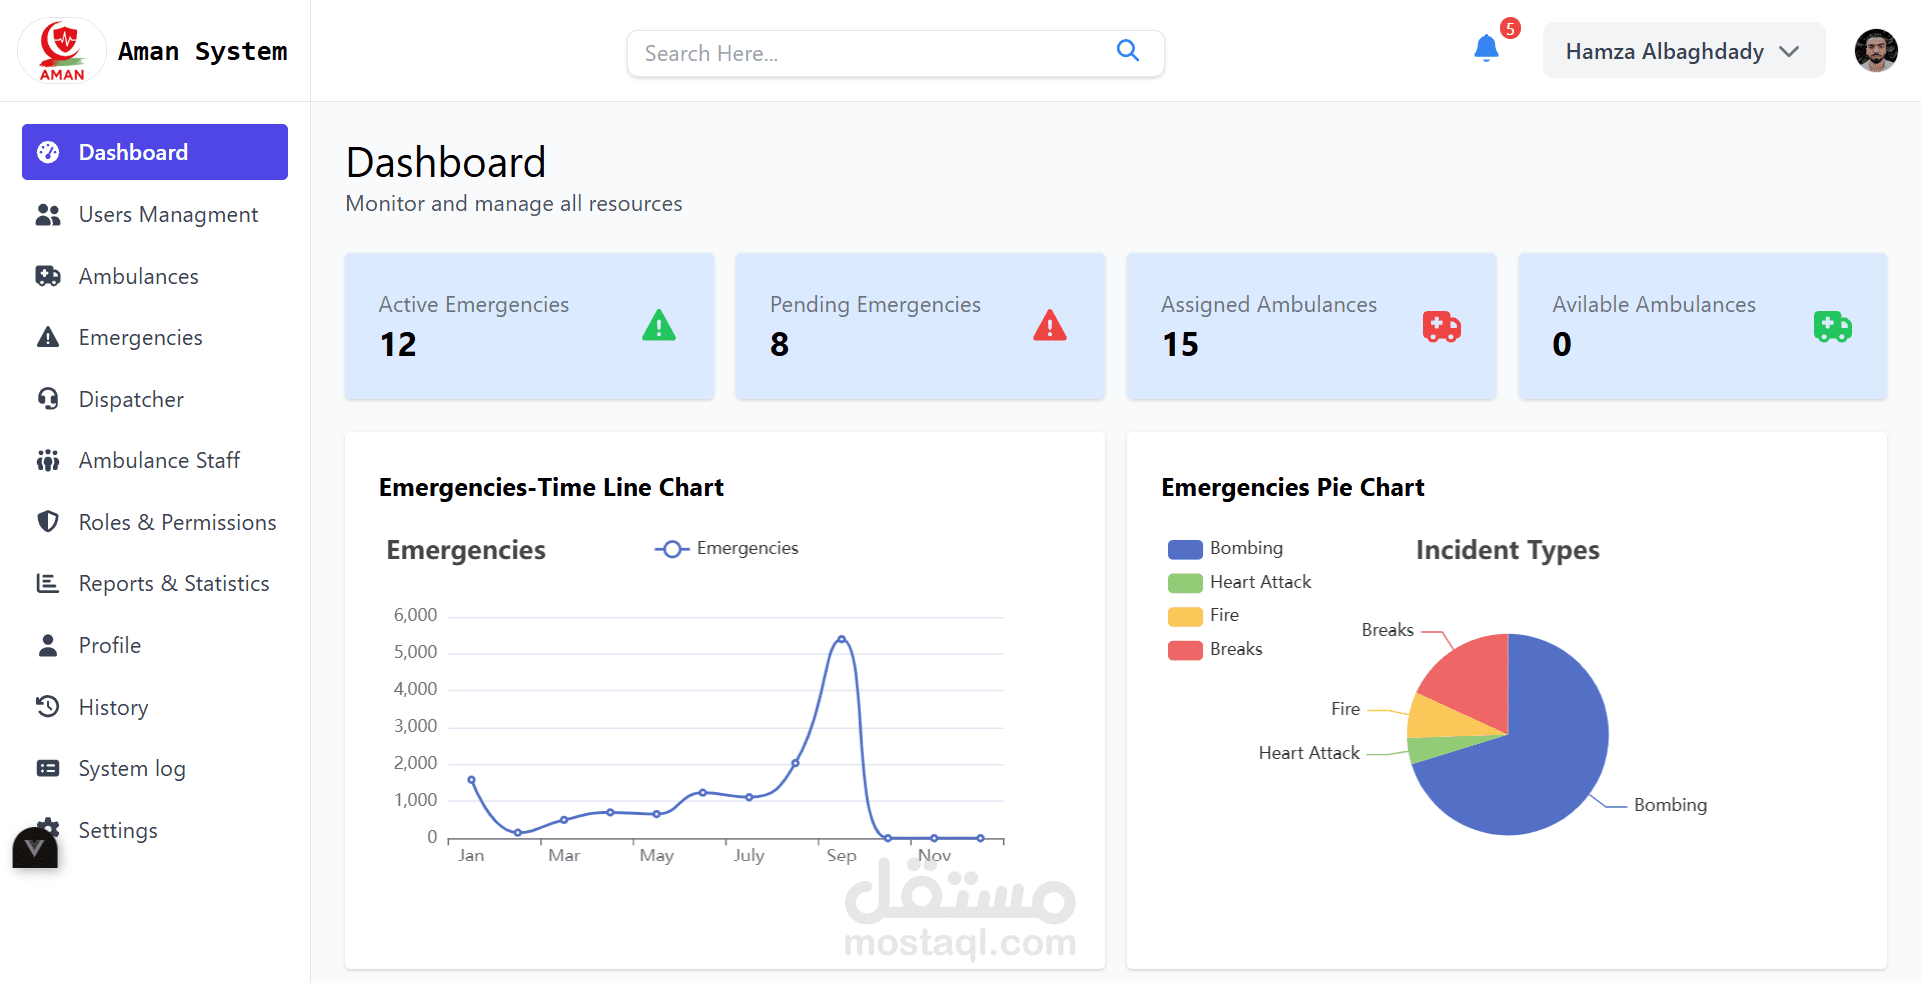This screenshot has width=1921, height=983.
Task: Toggle the Emergencies series legend in the line chart
Action: 727,548
